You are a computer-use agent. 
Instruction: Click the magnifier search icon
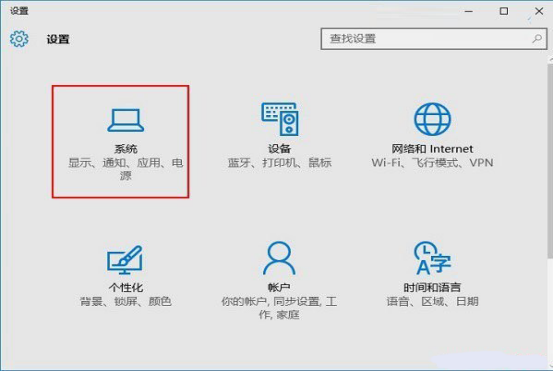pos(537,38)
